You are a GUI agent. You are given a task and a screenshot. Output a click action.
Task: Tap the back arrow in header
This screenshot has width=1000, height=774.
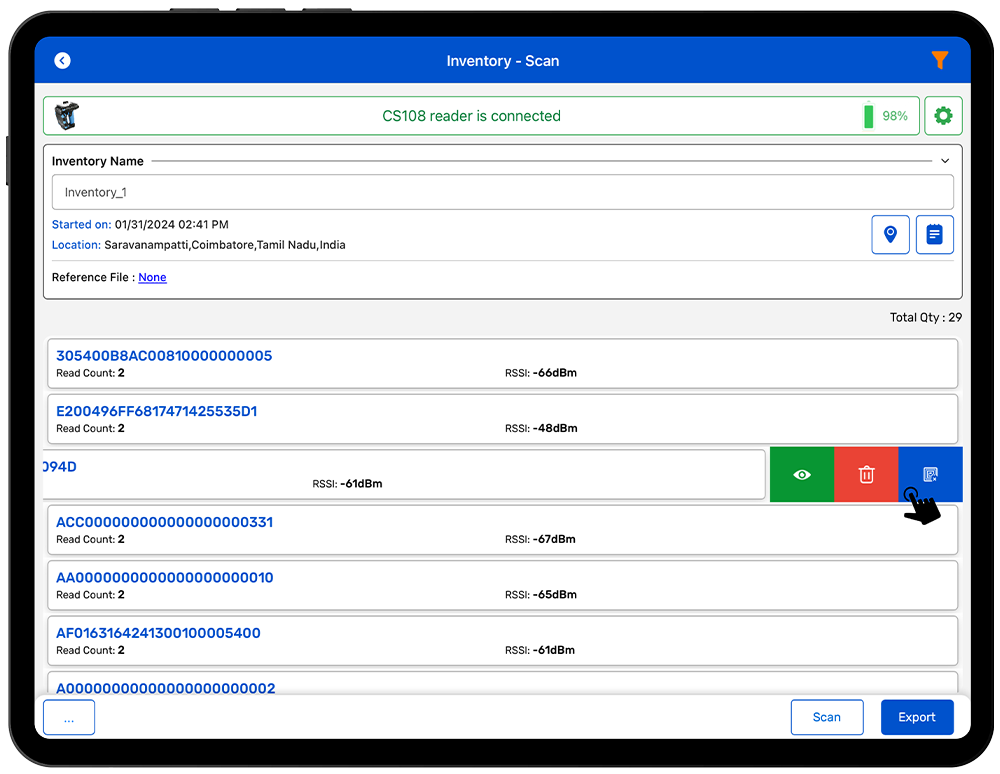tap(62, 61)
